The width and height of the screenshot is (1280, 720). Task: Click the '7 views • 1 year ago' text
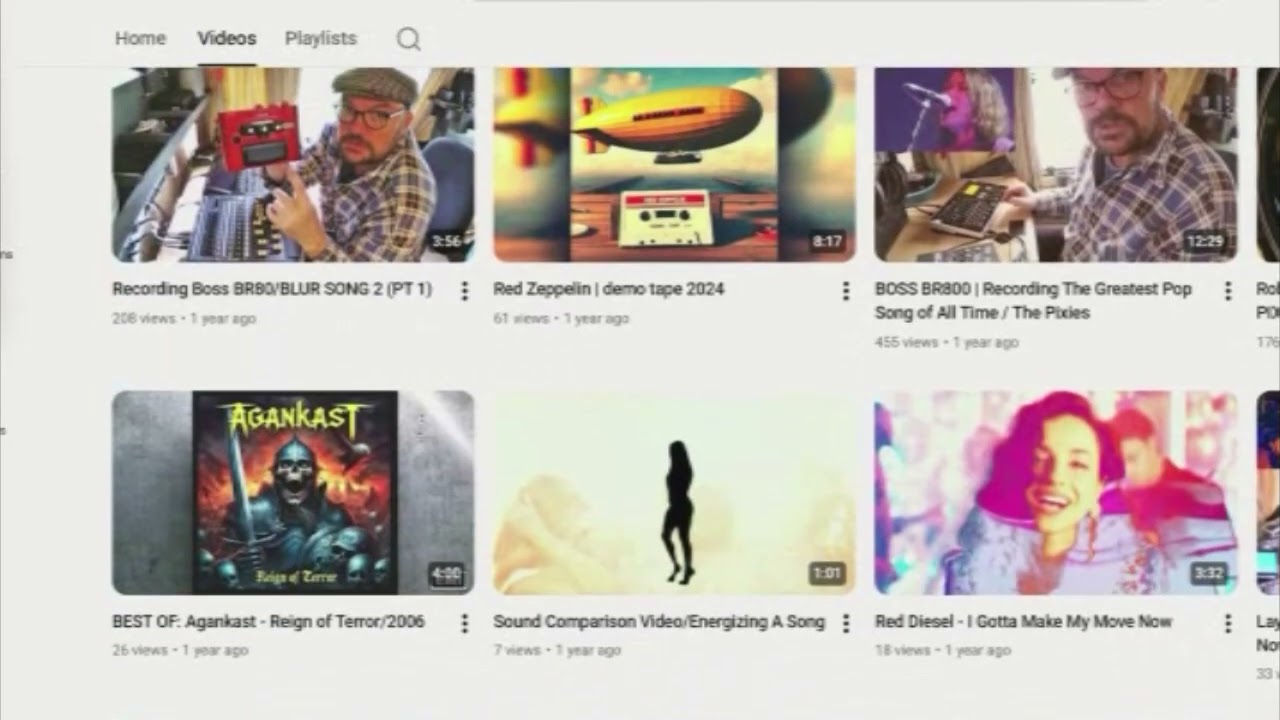coord(557,650)
